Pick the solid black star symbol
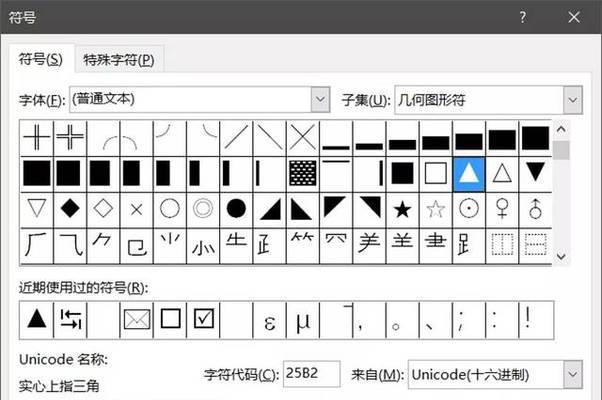The height and width of the screenshot is (400, 602). pyautogui.click(x=402, y=210)
